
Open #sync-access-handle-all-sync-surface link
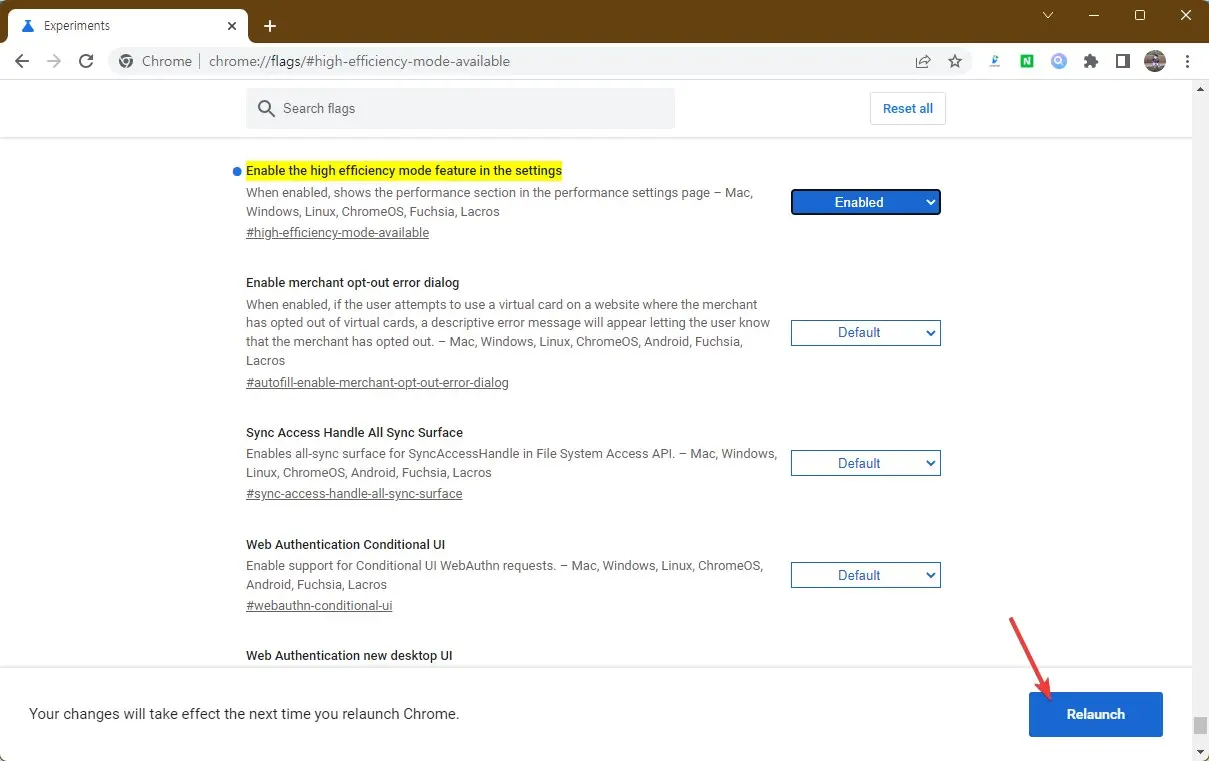coord(354,493)
